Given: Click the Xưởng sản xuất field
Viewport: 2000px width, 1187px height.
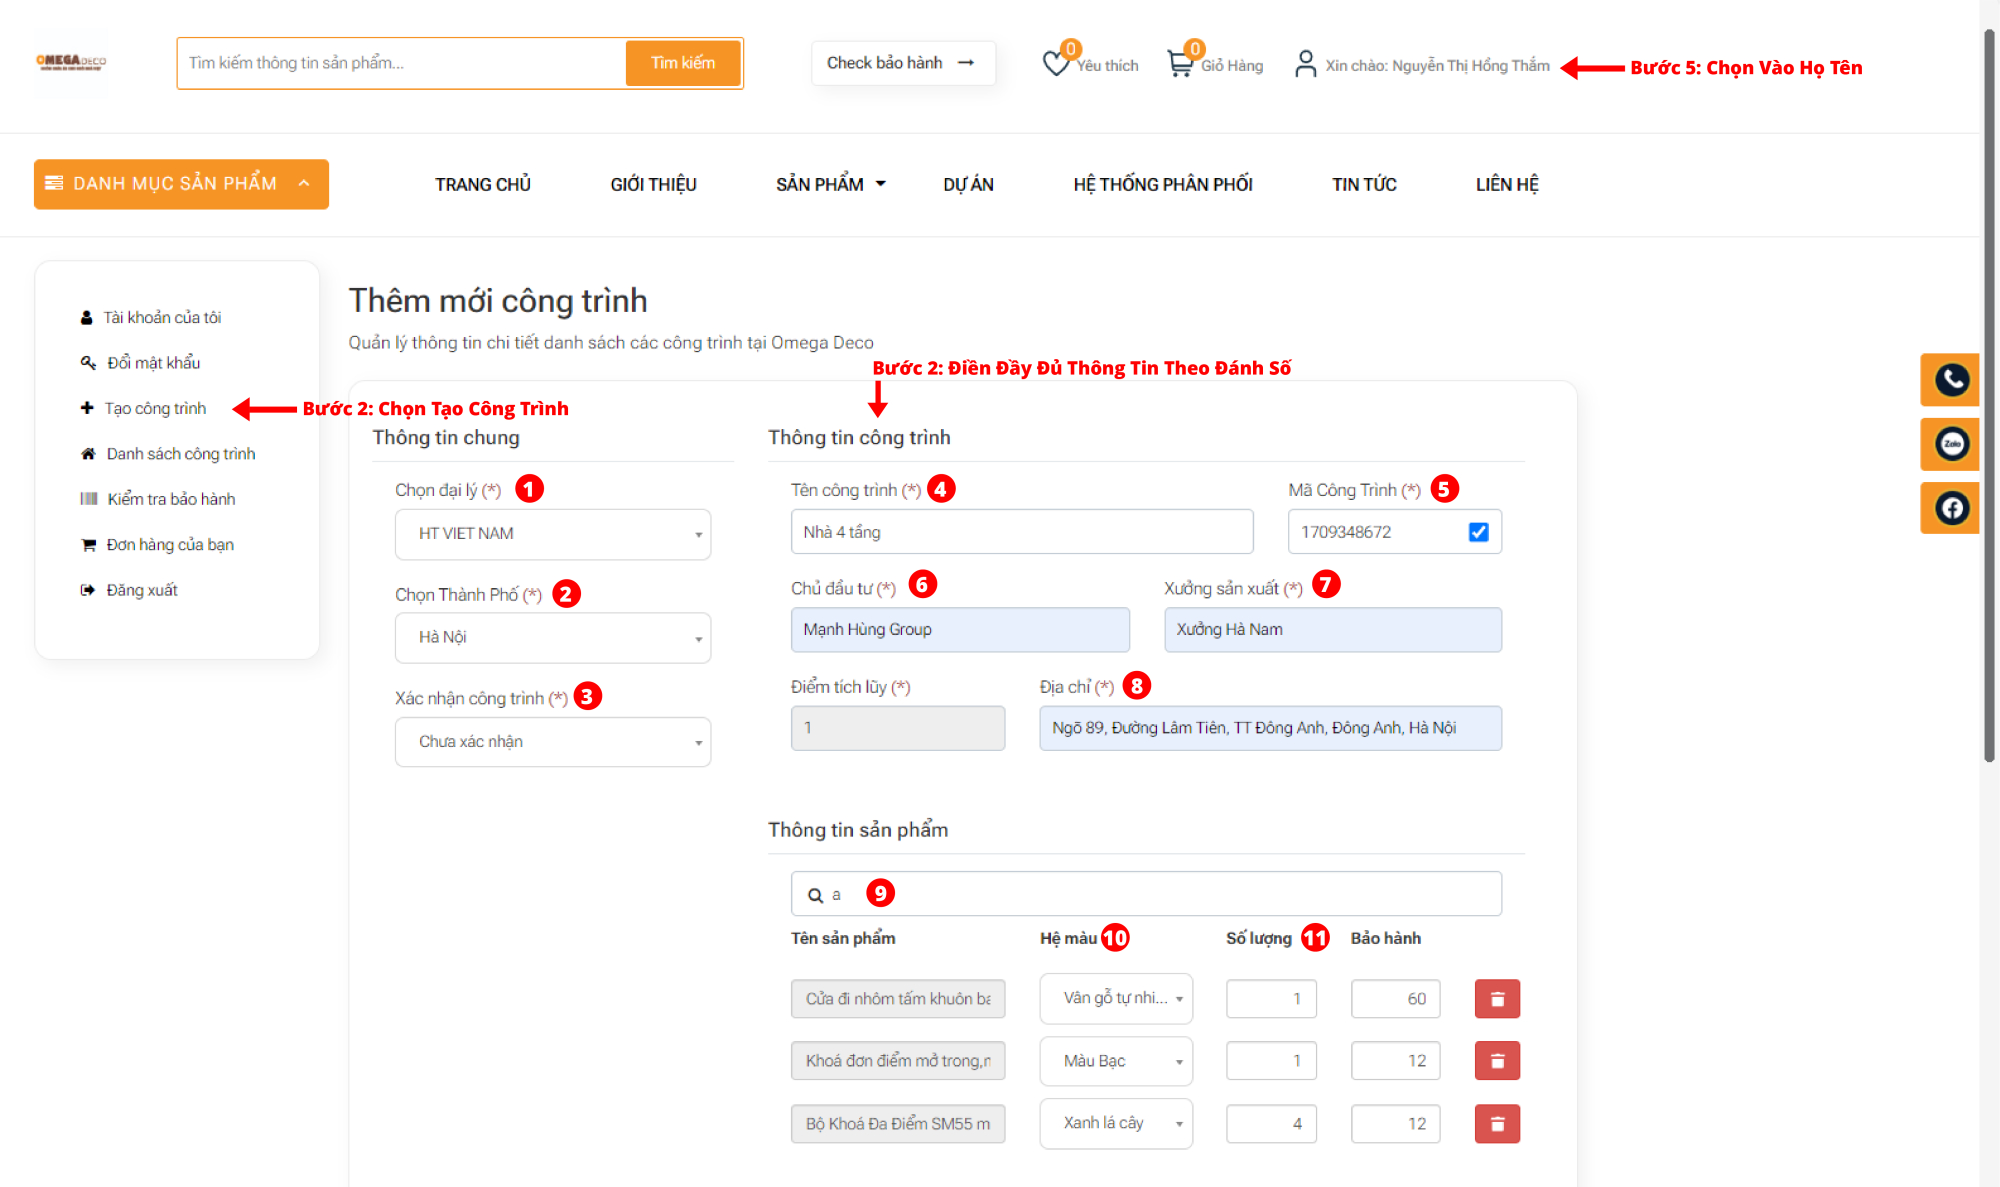Looking at the screenshot, I should click(x=1333, y=630).
